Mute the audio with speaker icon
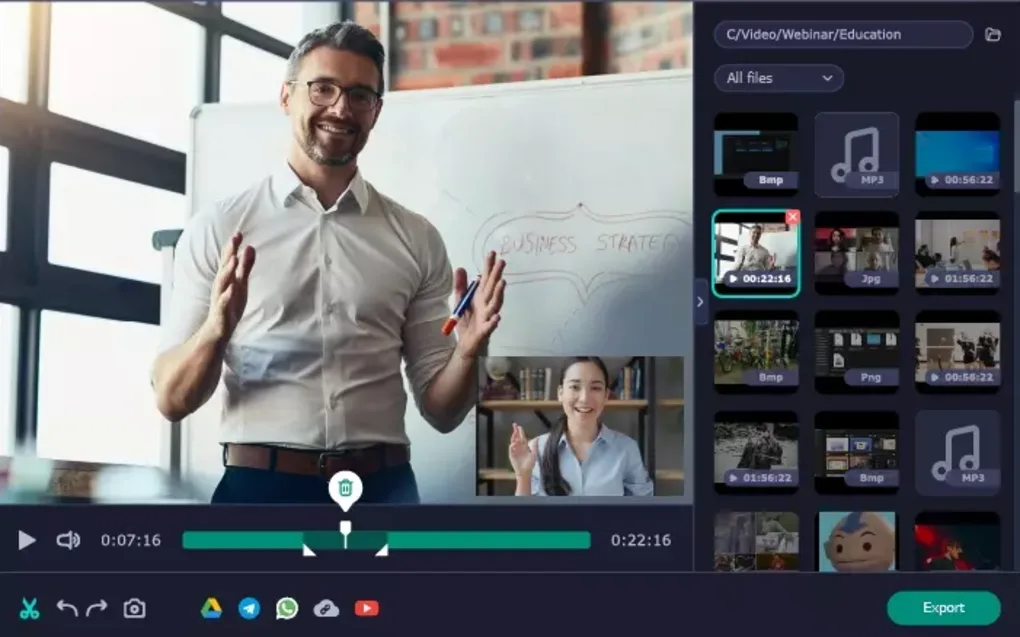The width and height of the screenshot is (1020, 637). 68,540
